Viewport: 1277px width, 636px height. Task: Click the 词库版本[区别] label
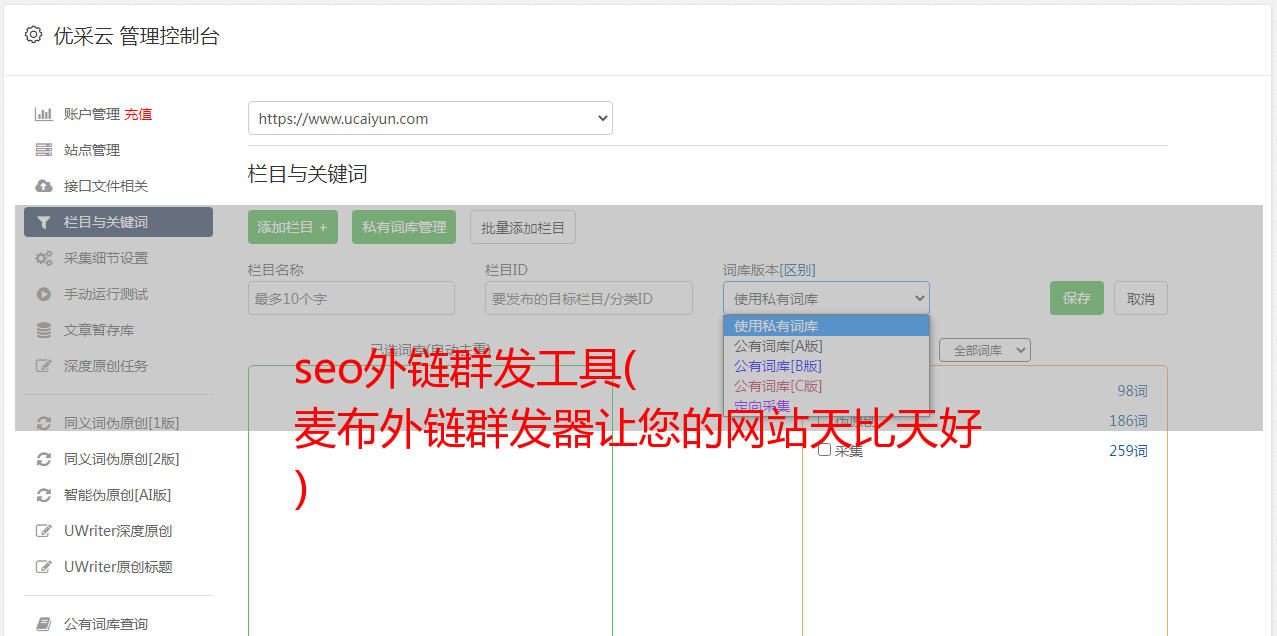pyautogui.click(x=769, y=270)
